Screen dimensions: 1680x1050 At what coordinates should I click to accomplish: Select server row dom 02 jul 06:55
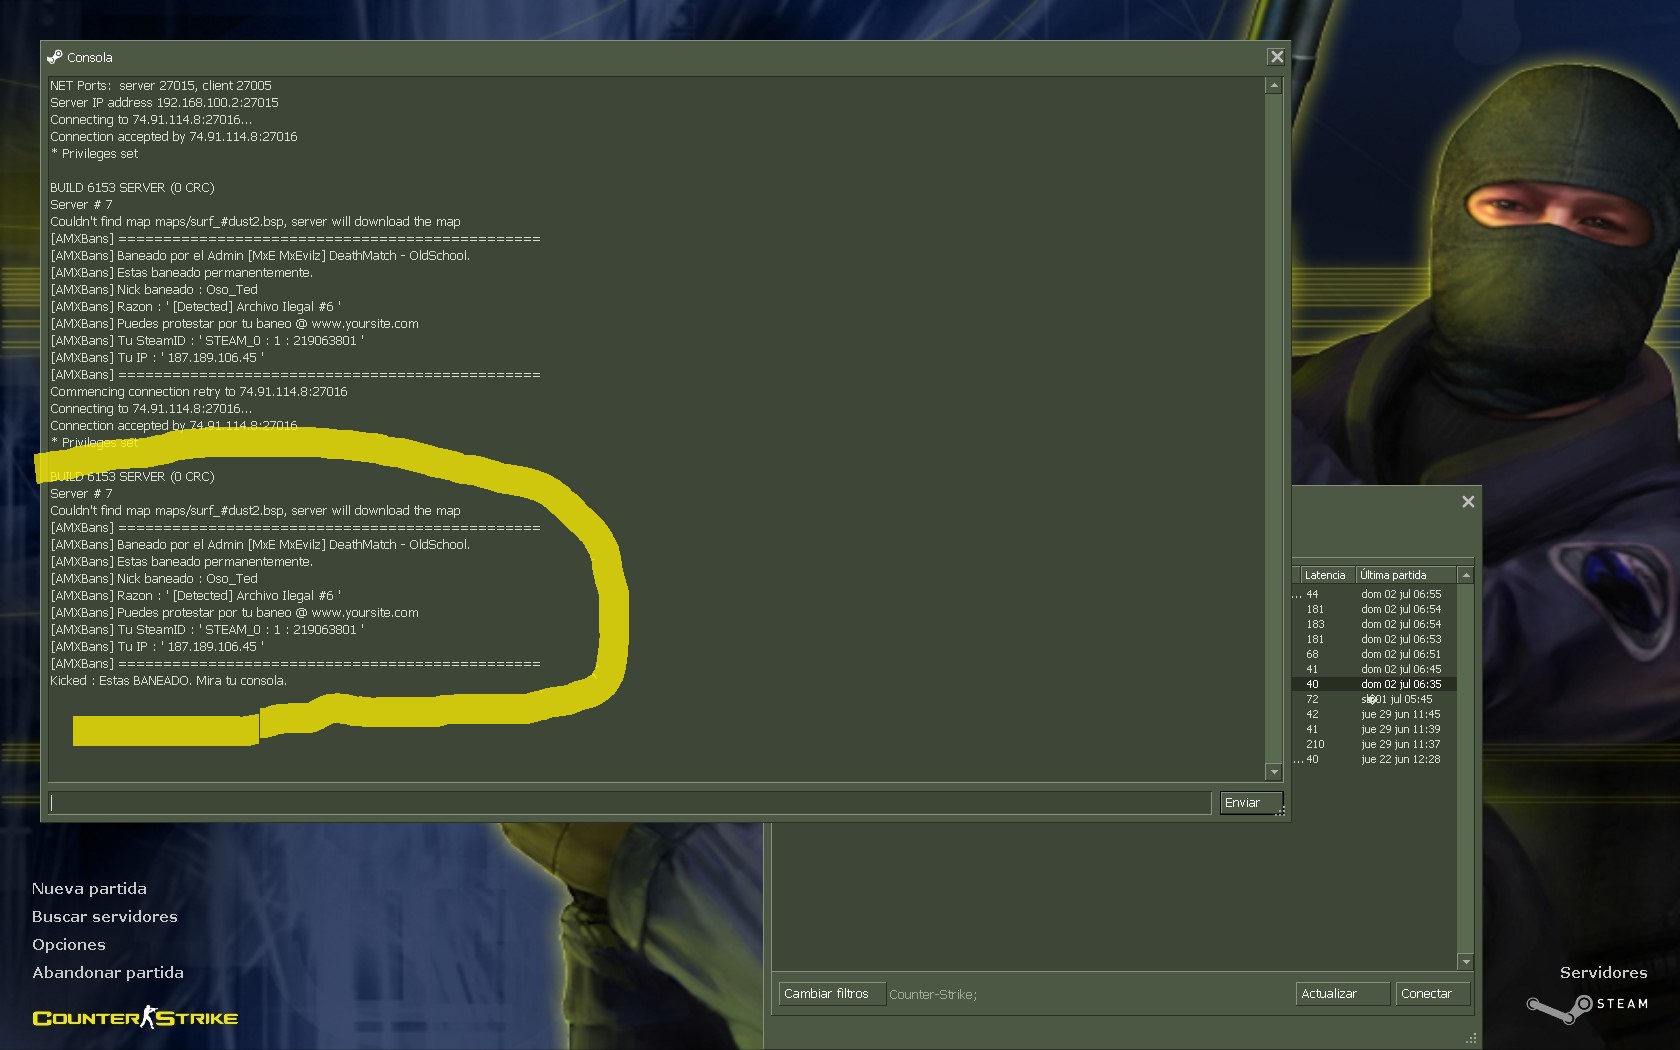(1375, 594)
